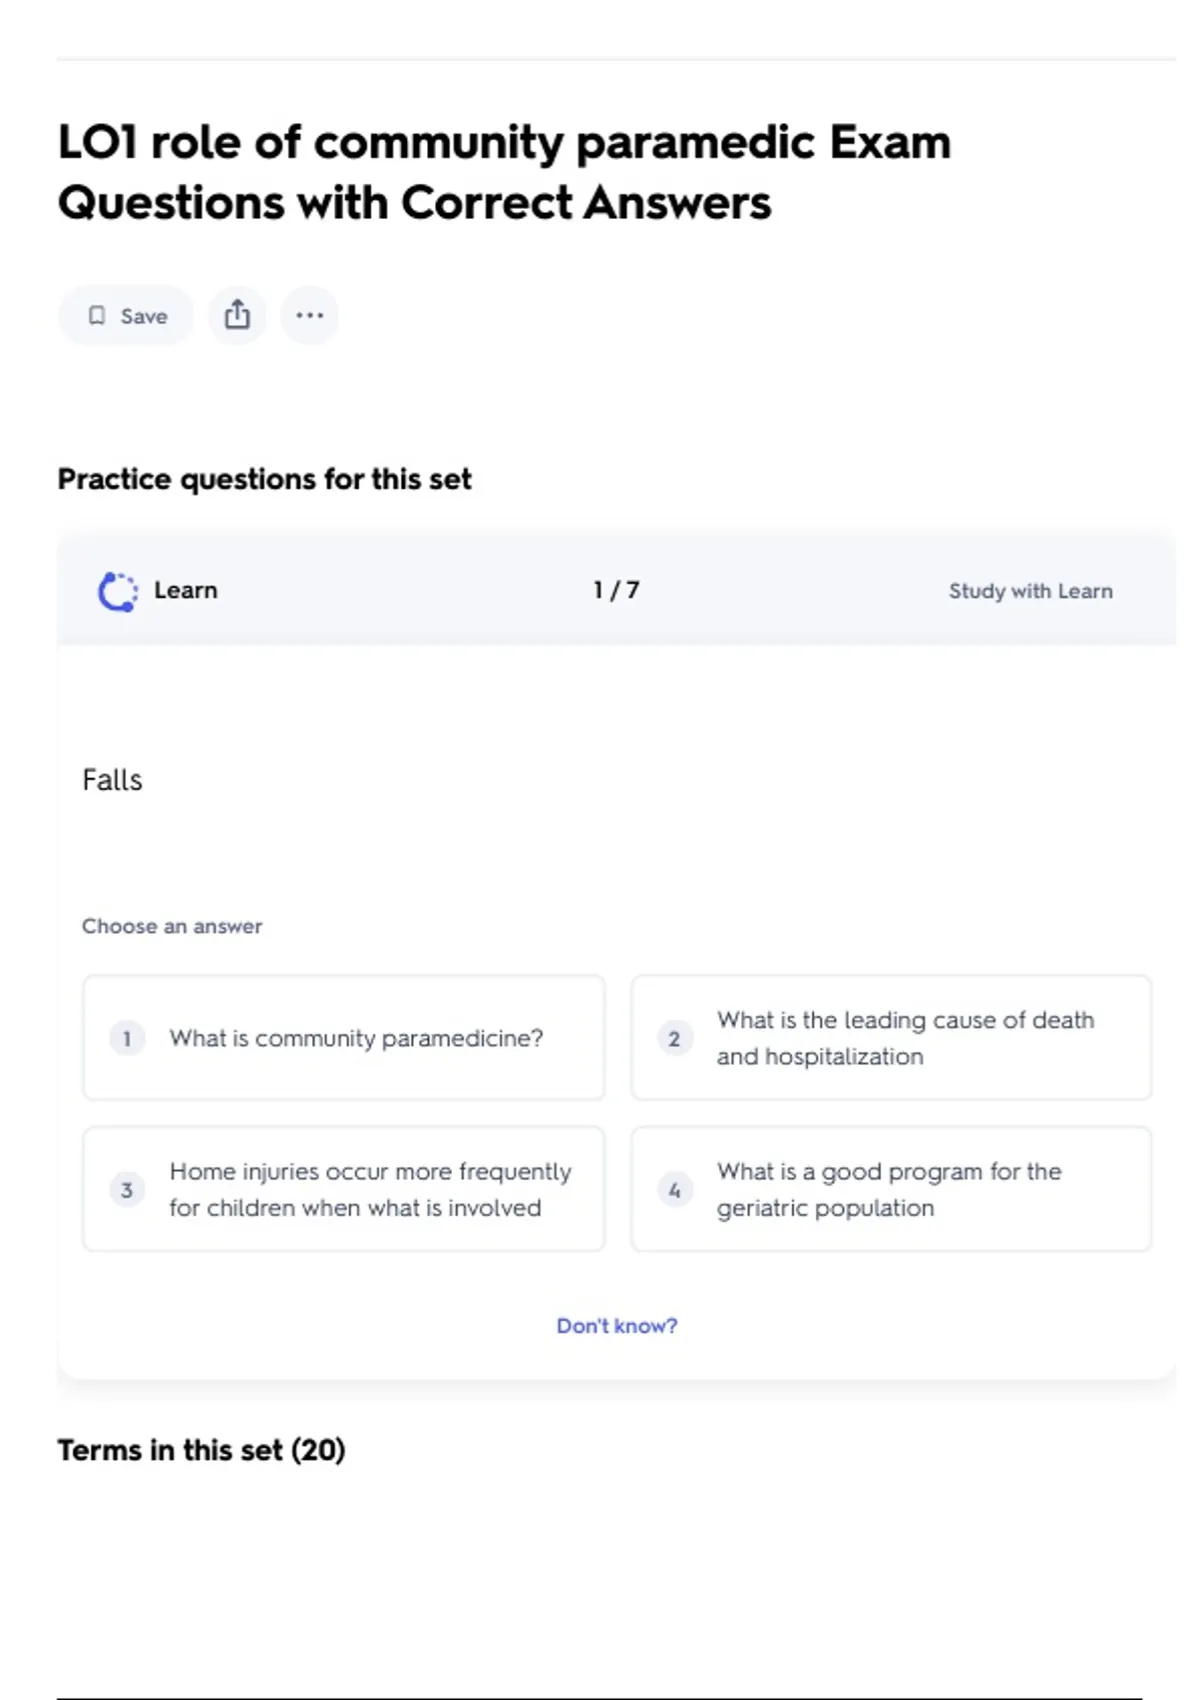Pick "Home injuries occur more frequently" answer

(x=370, y=1189)
